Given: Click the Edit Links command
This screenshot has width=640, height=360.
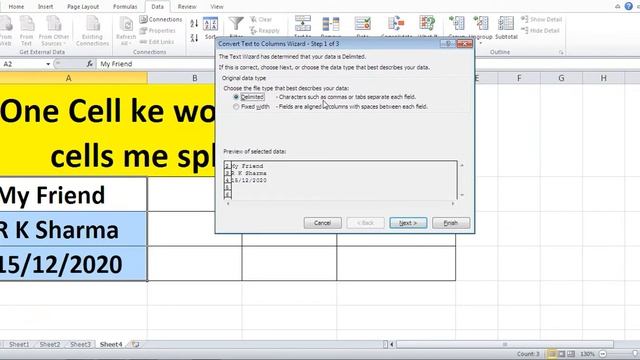Looking at the screenshot, I should (157, 42).
